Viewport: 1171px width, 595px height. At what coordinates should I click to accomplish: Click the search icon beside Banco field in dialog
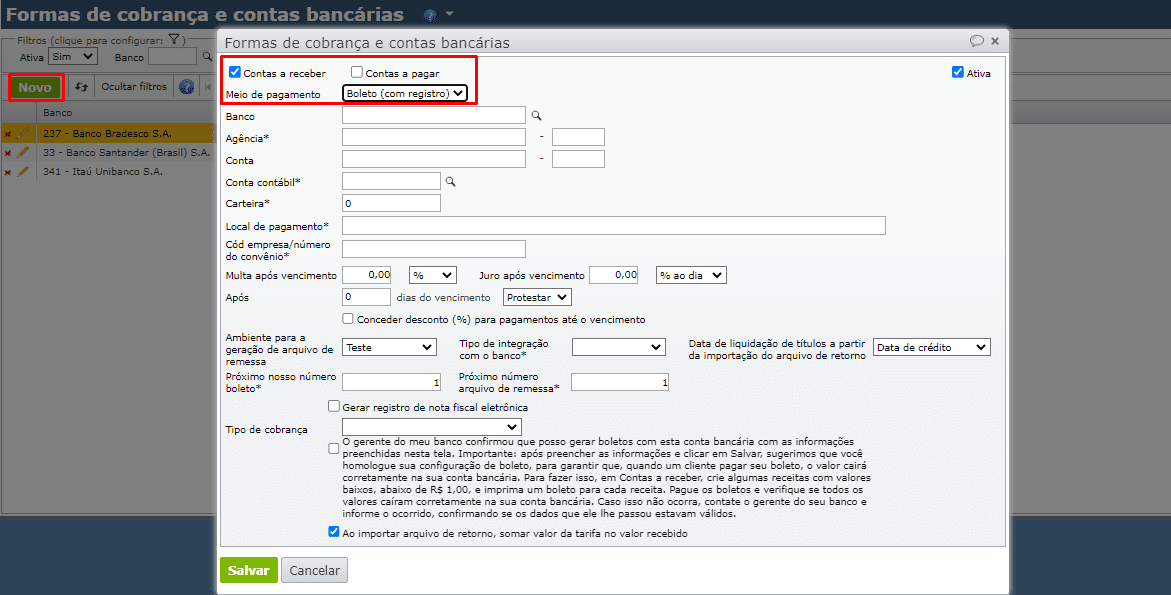coord(536,116)
